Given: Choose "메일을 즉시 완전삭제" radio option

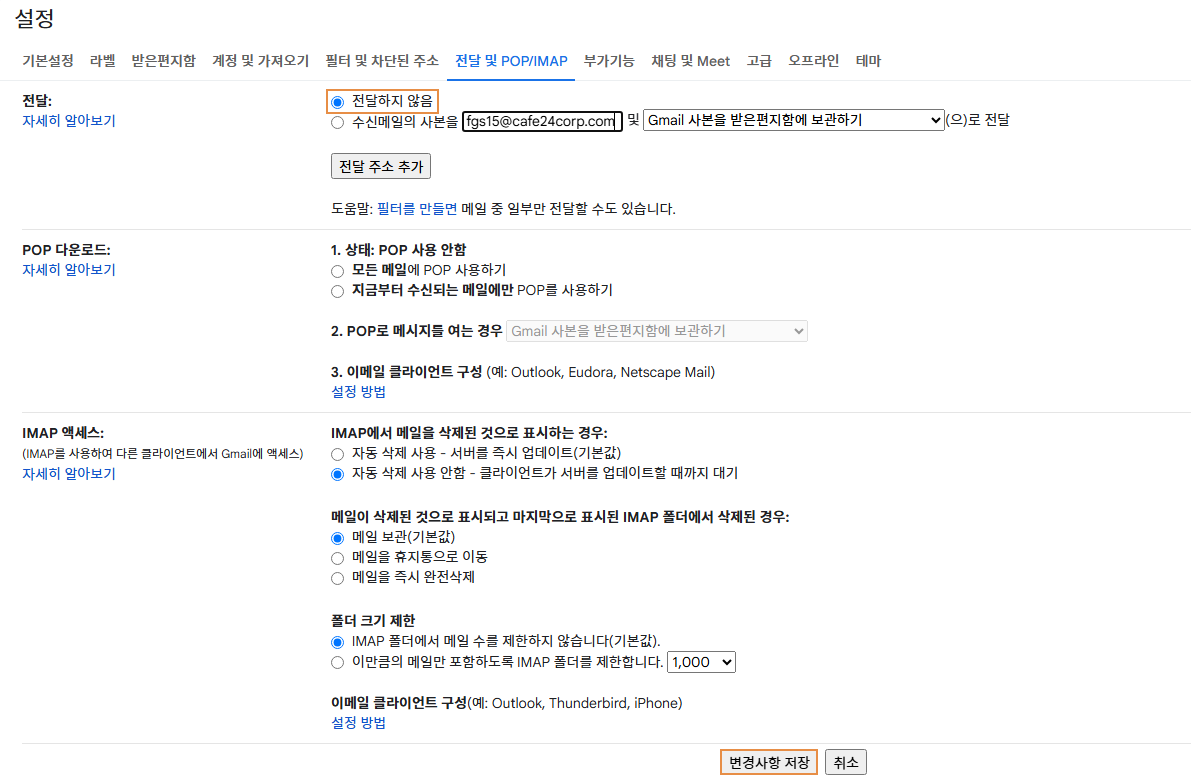Looking at the screenshot, I should click(x=337, y=577).
